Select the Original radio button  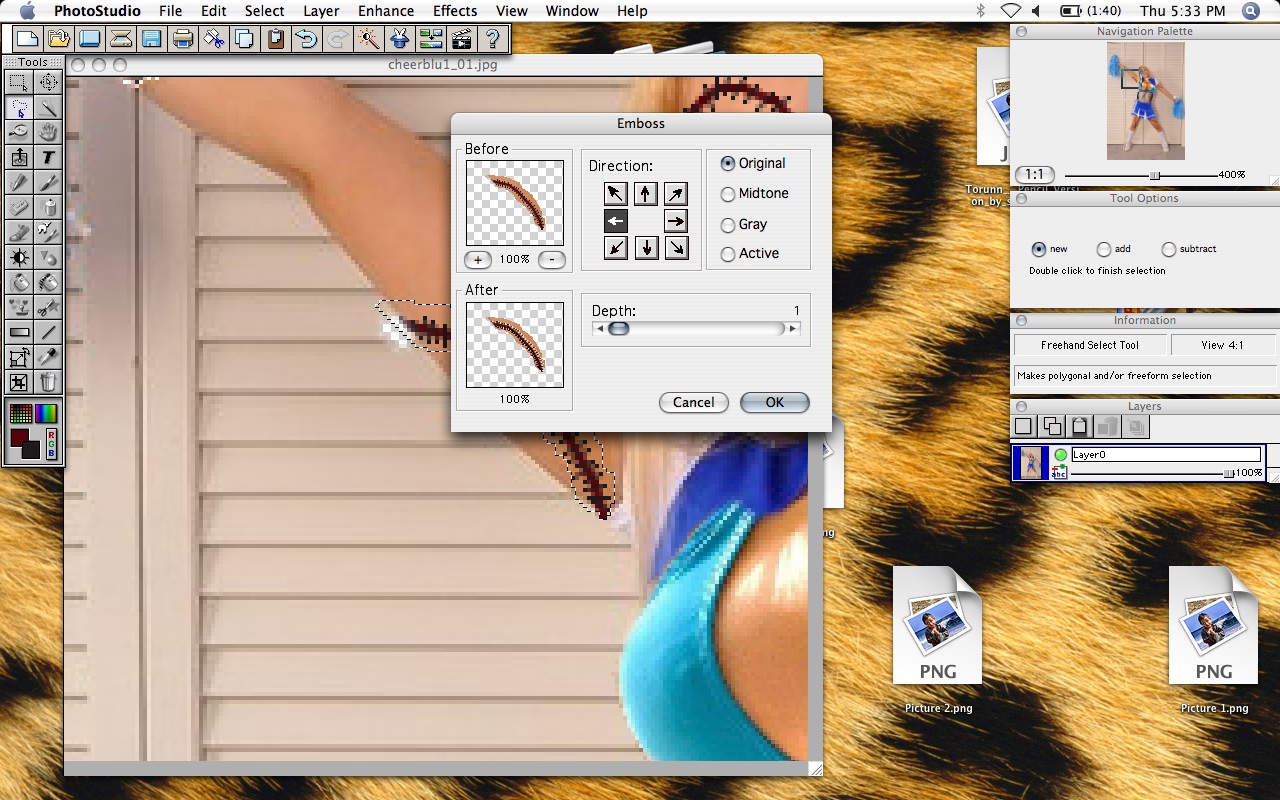[x=728, y=163]
